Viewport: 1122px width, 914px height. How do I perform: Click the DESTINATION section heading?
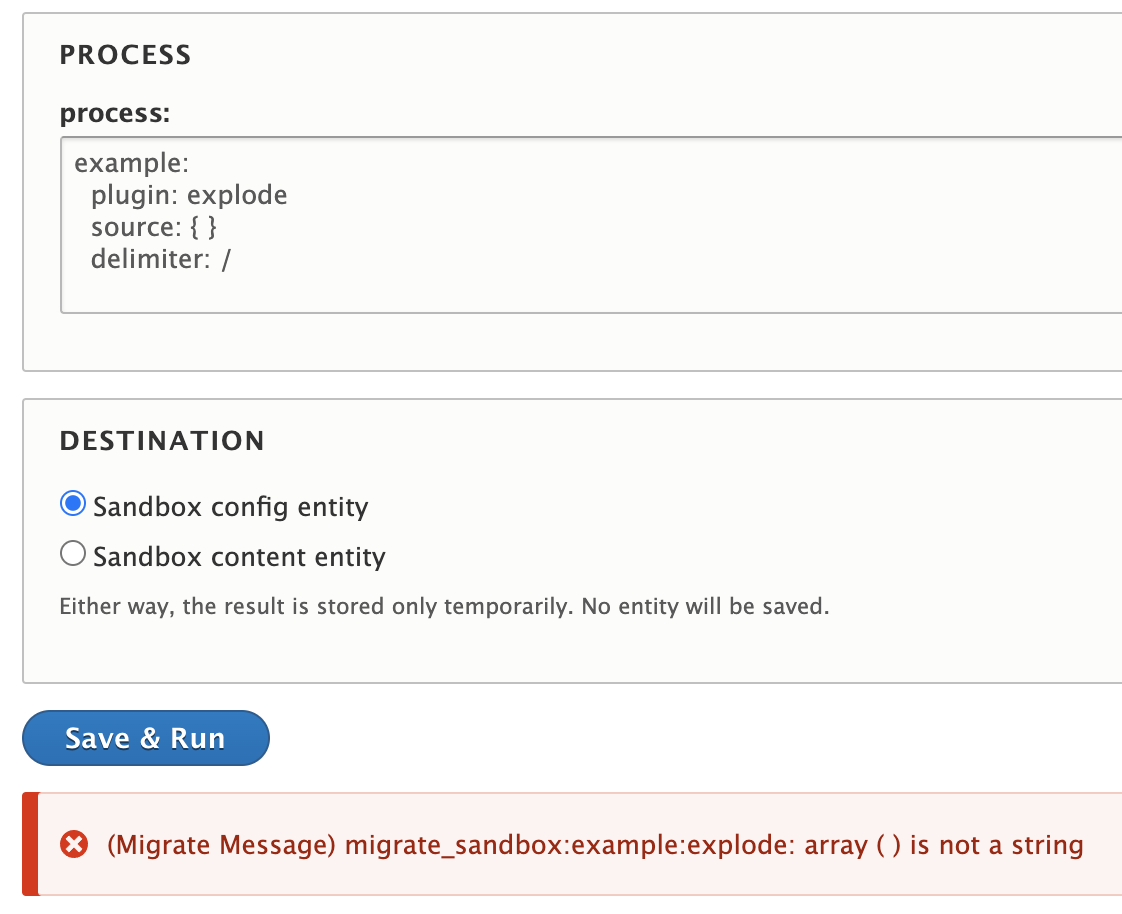click(163, 440)
